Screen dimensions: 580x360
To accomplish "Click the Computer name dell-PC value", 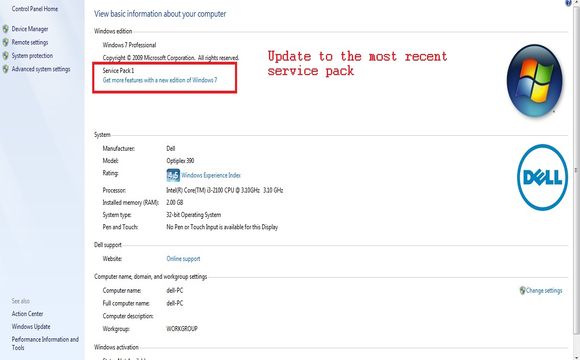I will pyautogui.click(x=175, y=290).
